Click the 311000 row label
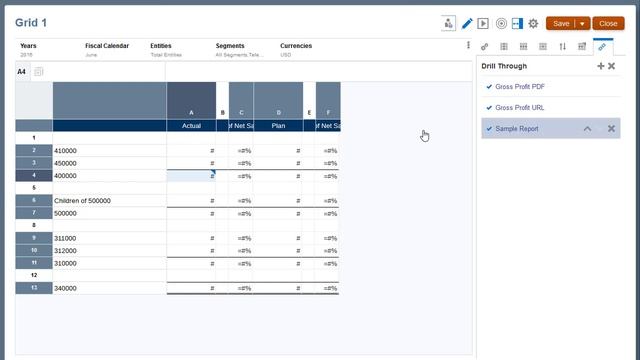 click(65, 238)
